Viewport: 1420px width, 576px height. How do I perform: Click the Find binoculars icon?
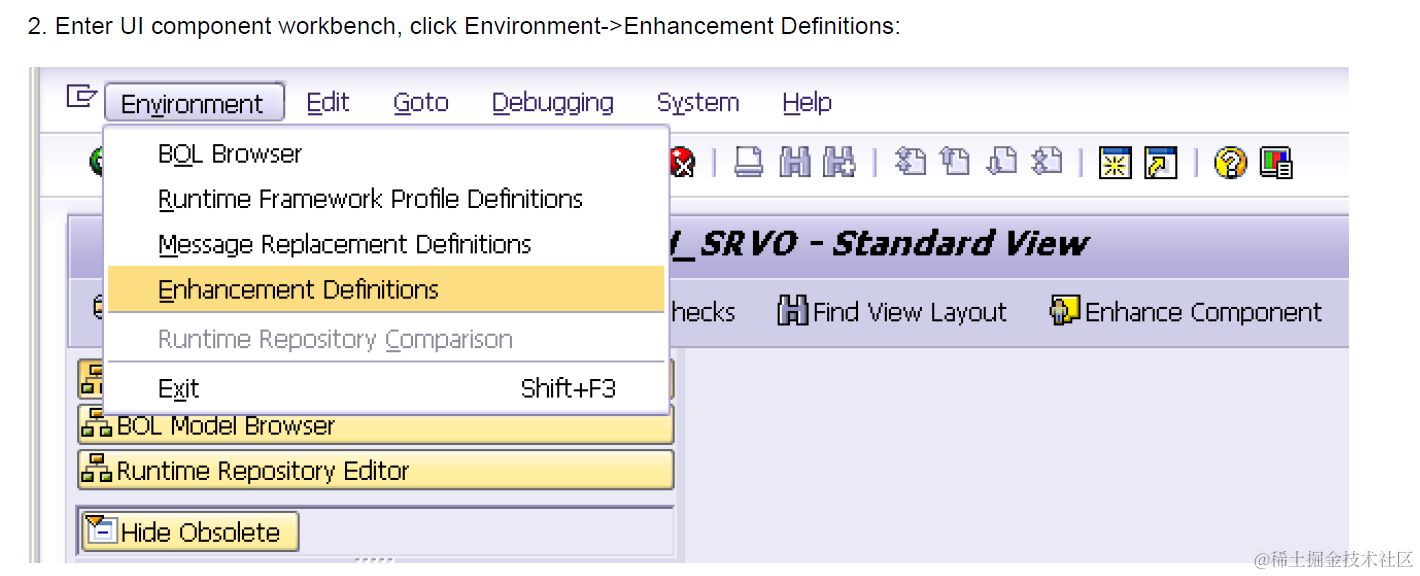tap(795, 162)
